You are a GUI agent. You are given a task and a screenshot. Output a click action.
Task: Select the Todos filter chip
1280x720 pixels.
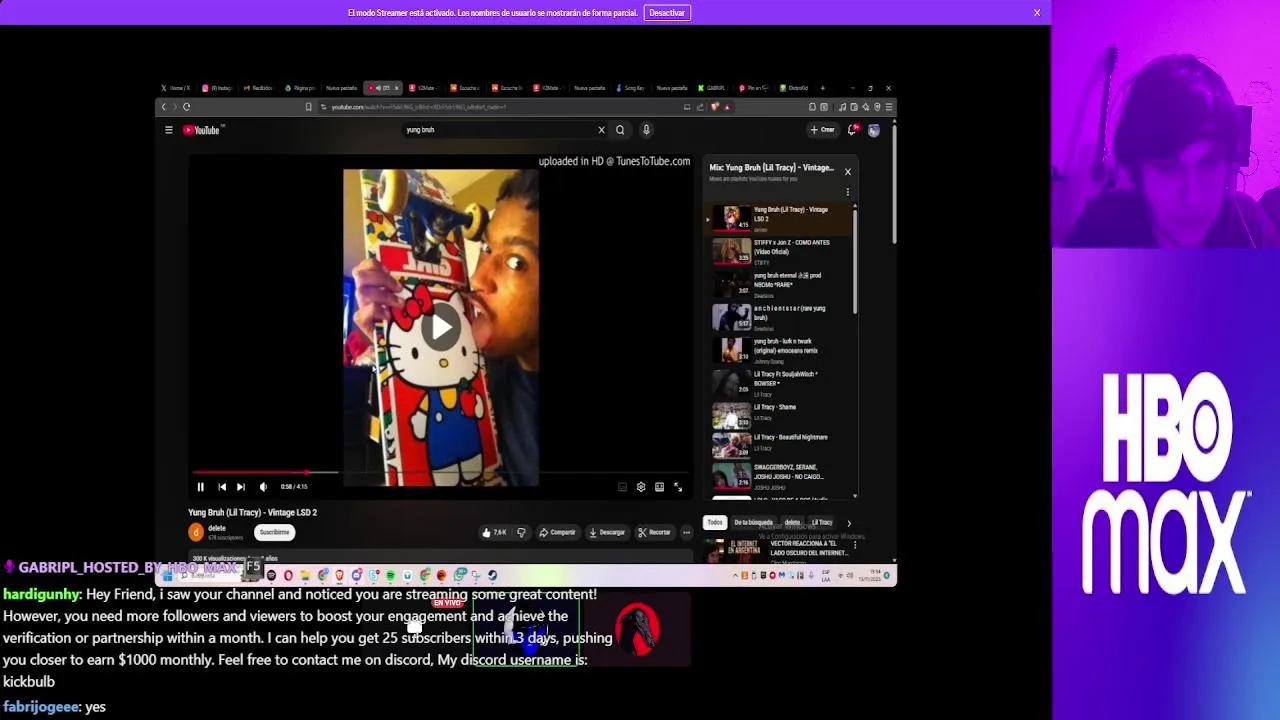tap(715, 523)
